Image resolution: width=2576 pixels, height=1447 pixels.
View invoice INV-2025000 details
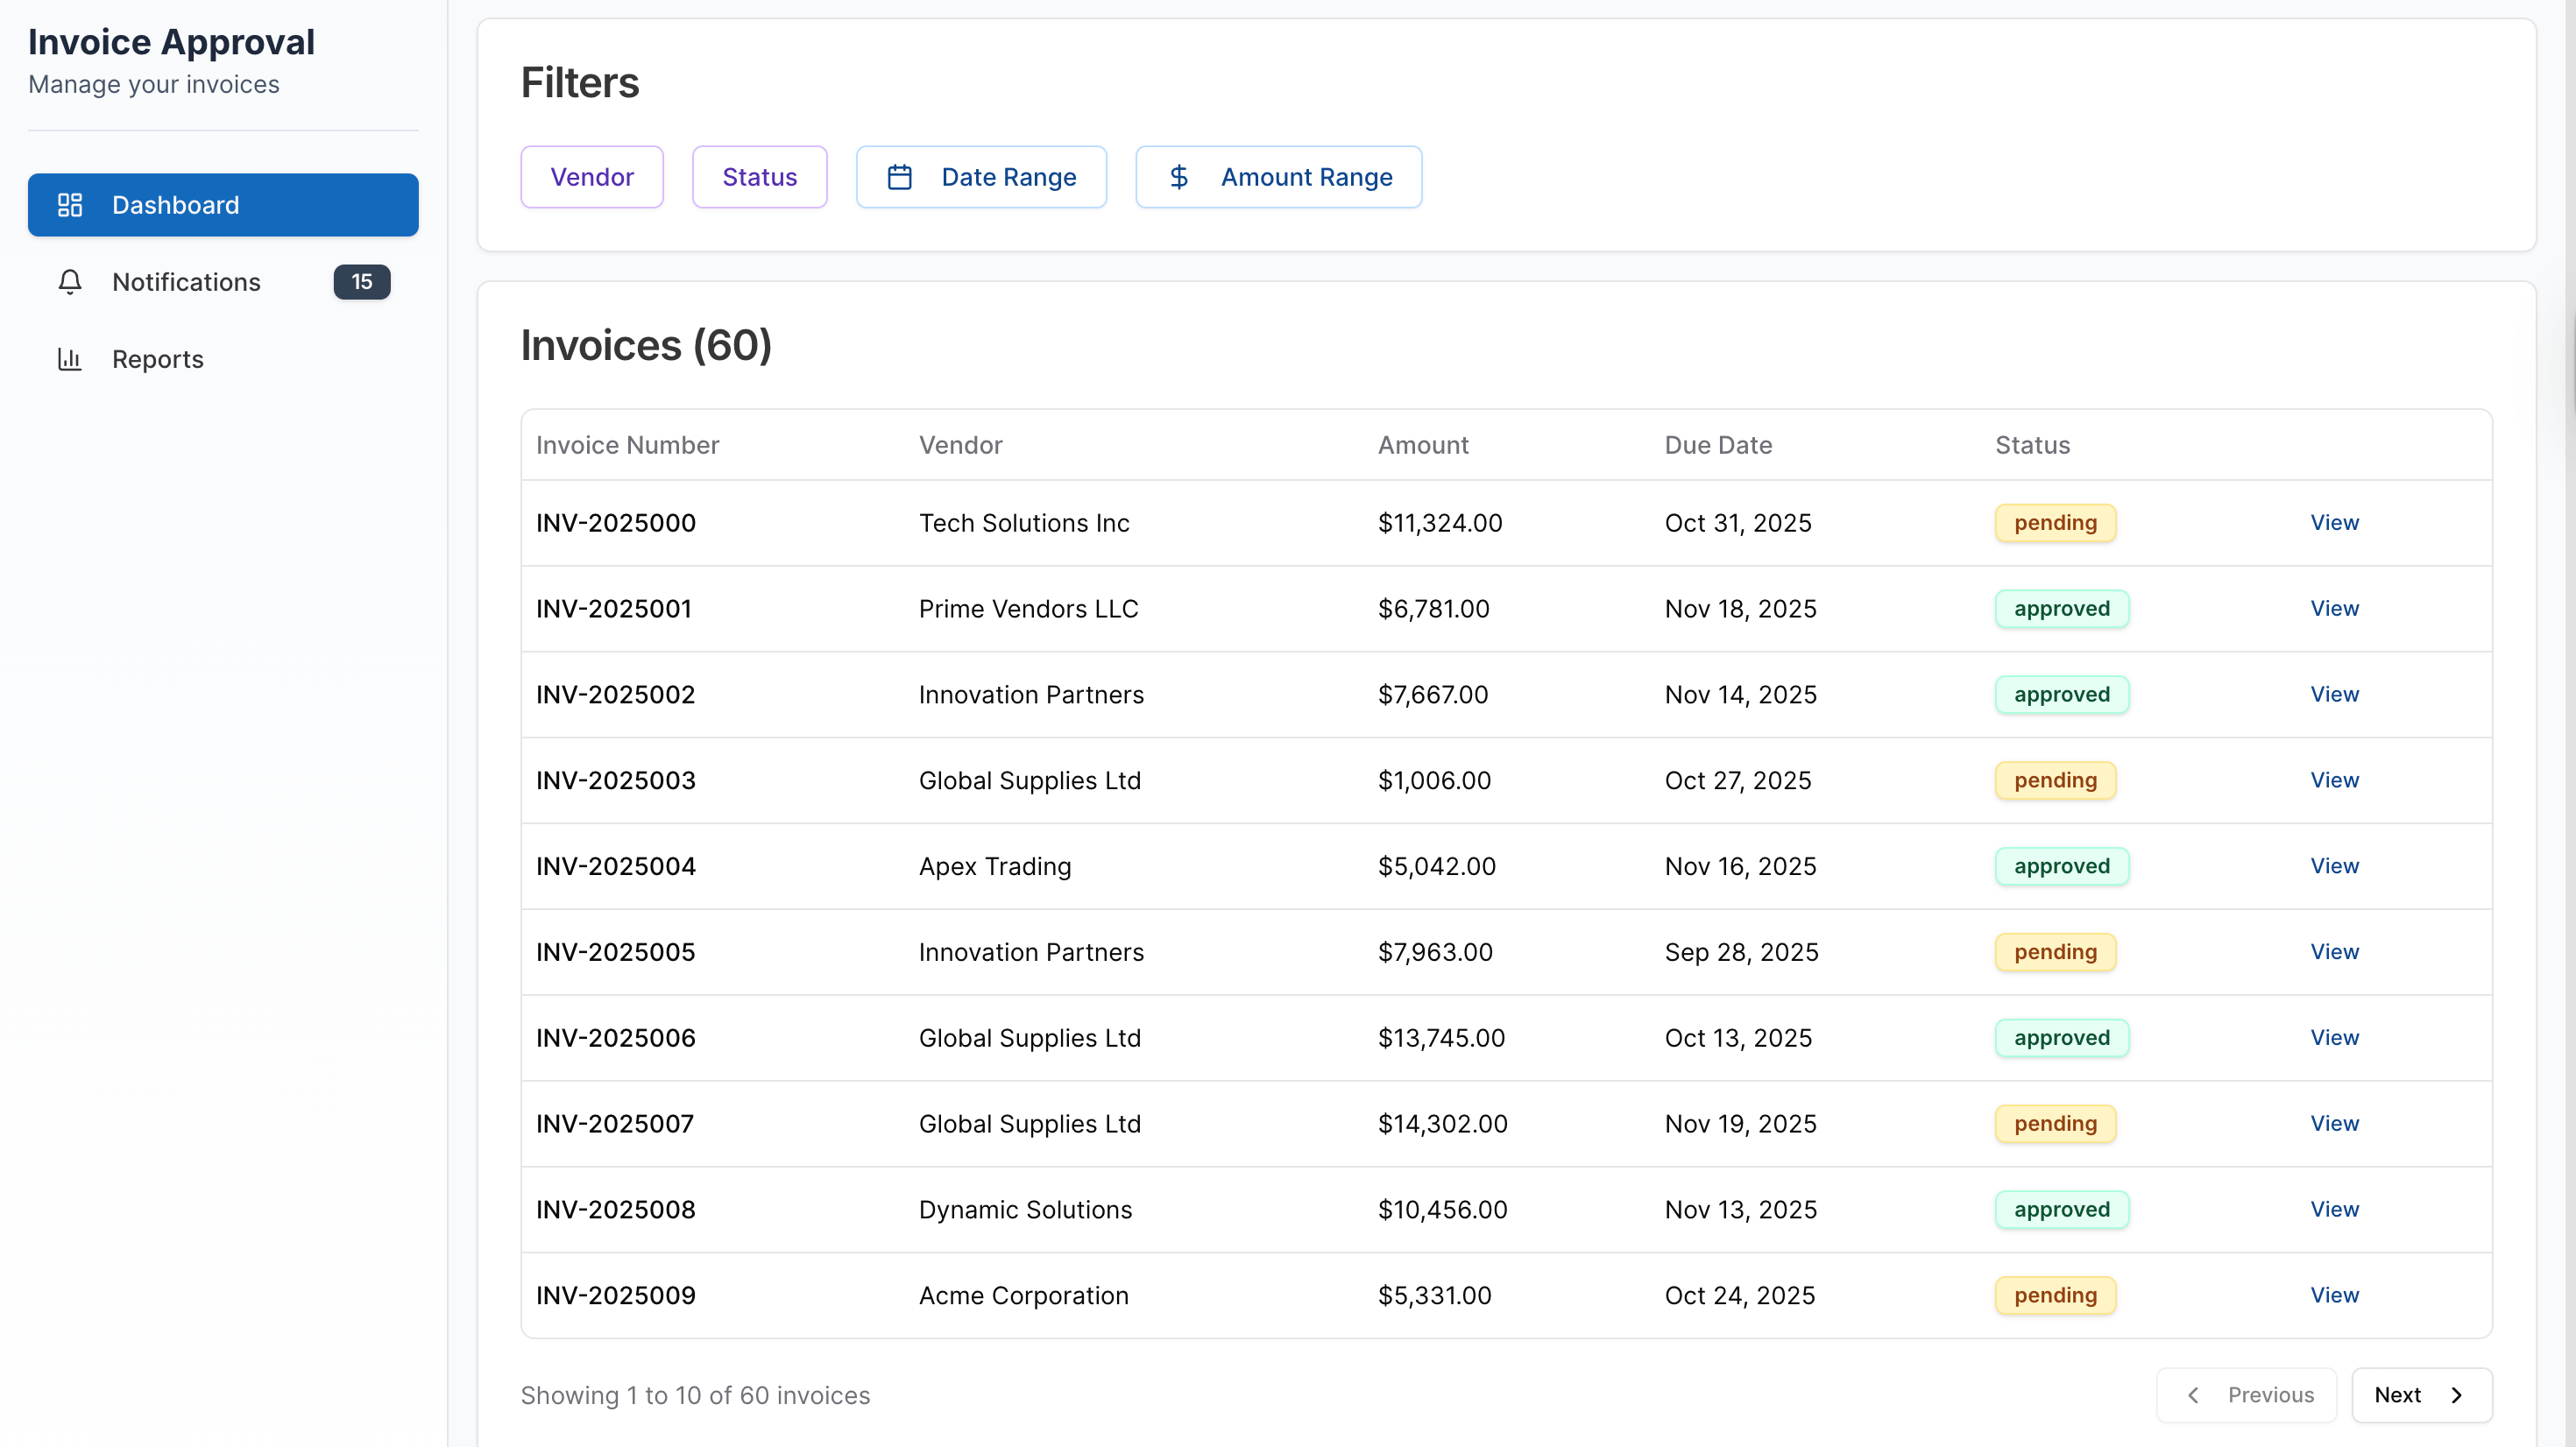(x=2333, y=523)
